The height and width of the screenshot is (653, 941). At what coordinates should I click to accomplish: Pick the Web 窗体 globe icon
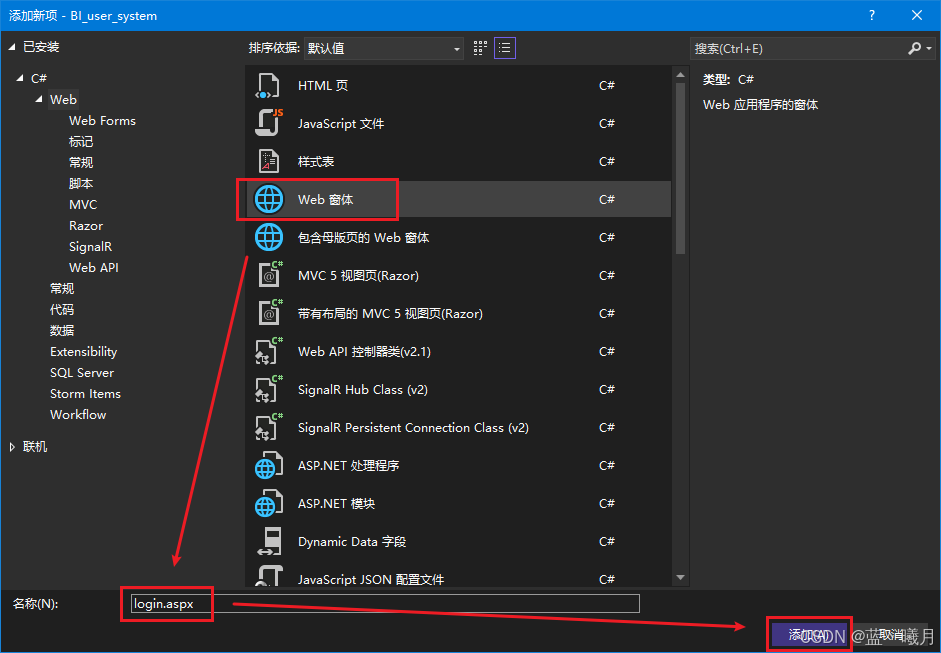268,199
